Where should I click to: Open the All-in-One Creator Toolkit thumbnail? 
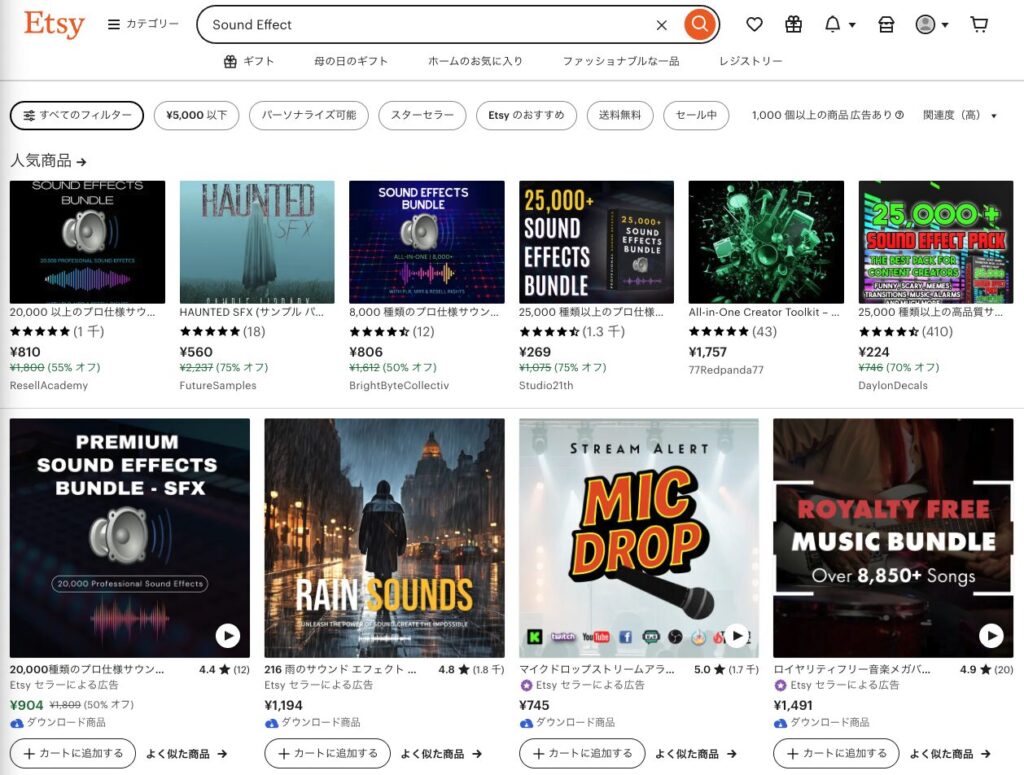pos(766,242)
